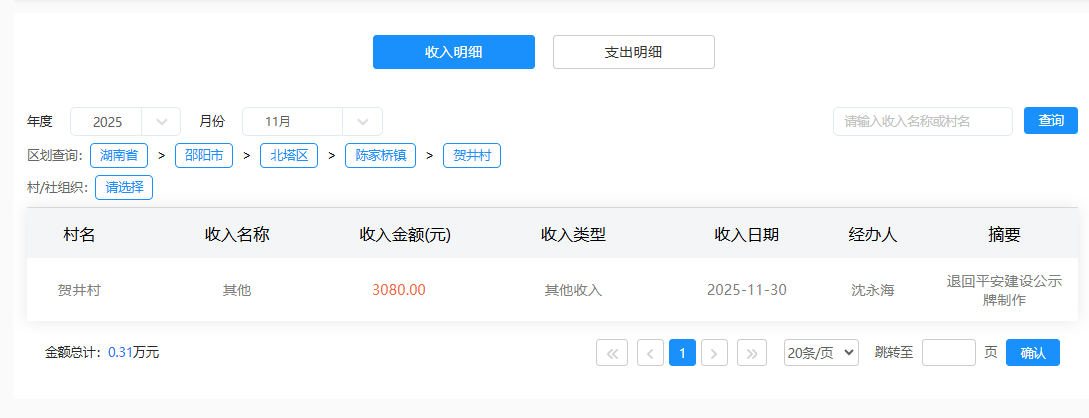Choose the 陈家桥镇 town tag
Image resolution: width=1089 pixels, height=418 pixels.
[x=380, y=156]
